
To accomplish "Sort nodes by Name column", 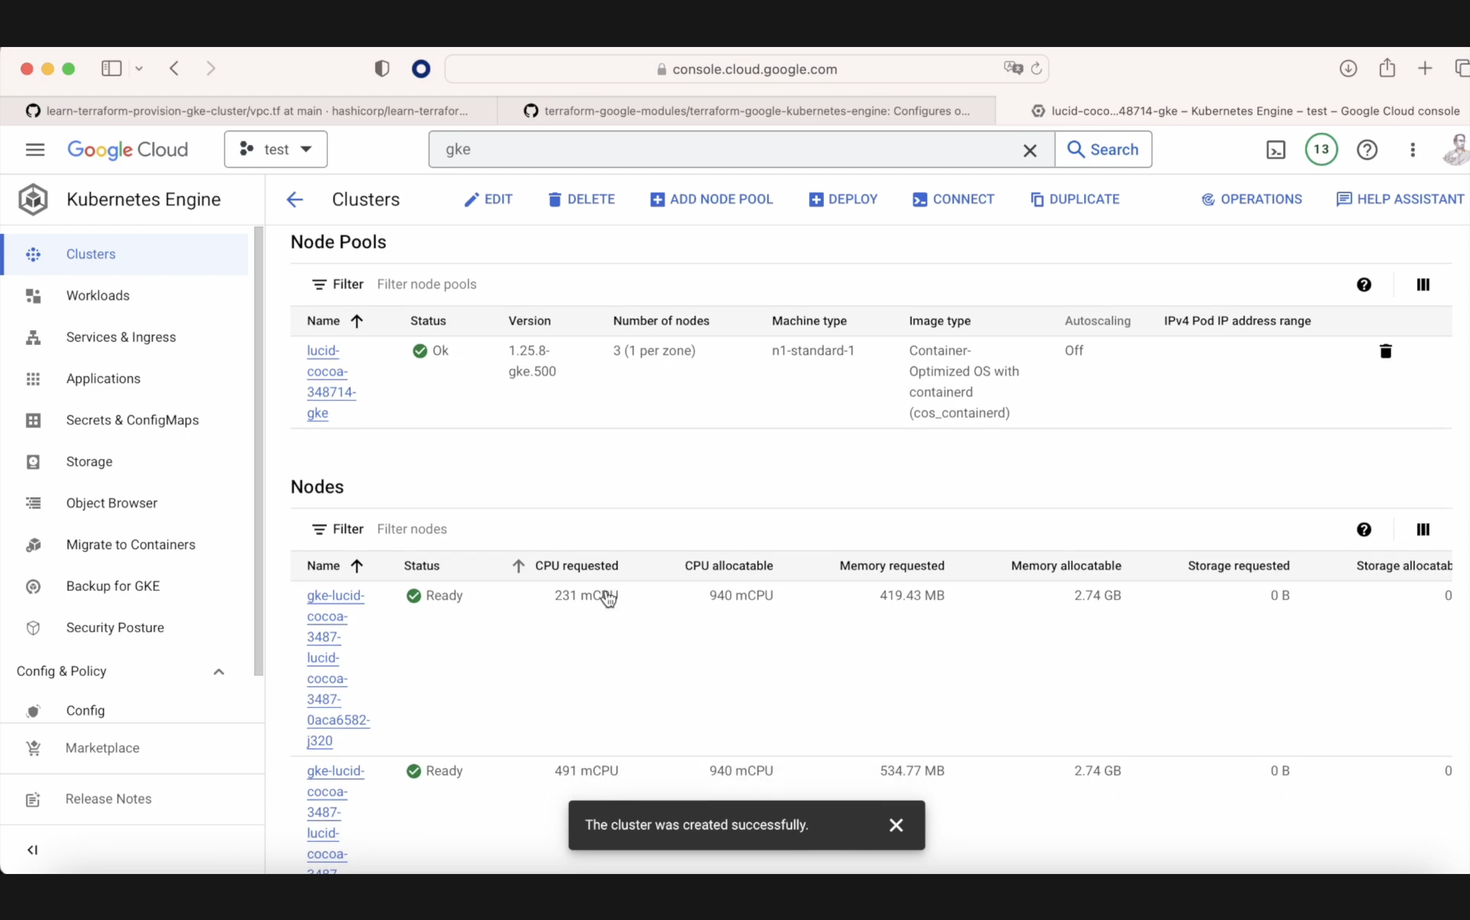I will 335,566.
